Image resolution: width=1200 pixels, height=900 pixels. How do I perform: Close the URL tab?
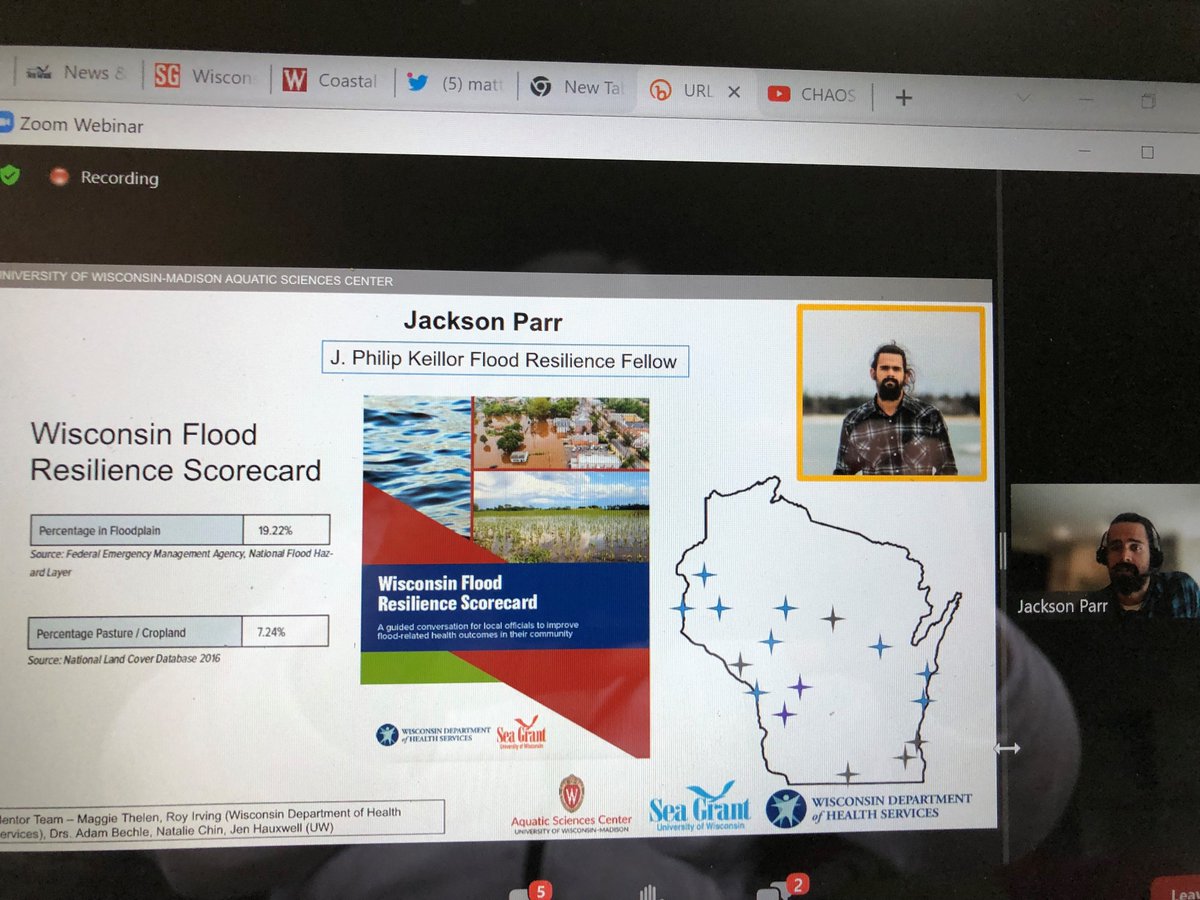tap(733, 92)
